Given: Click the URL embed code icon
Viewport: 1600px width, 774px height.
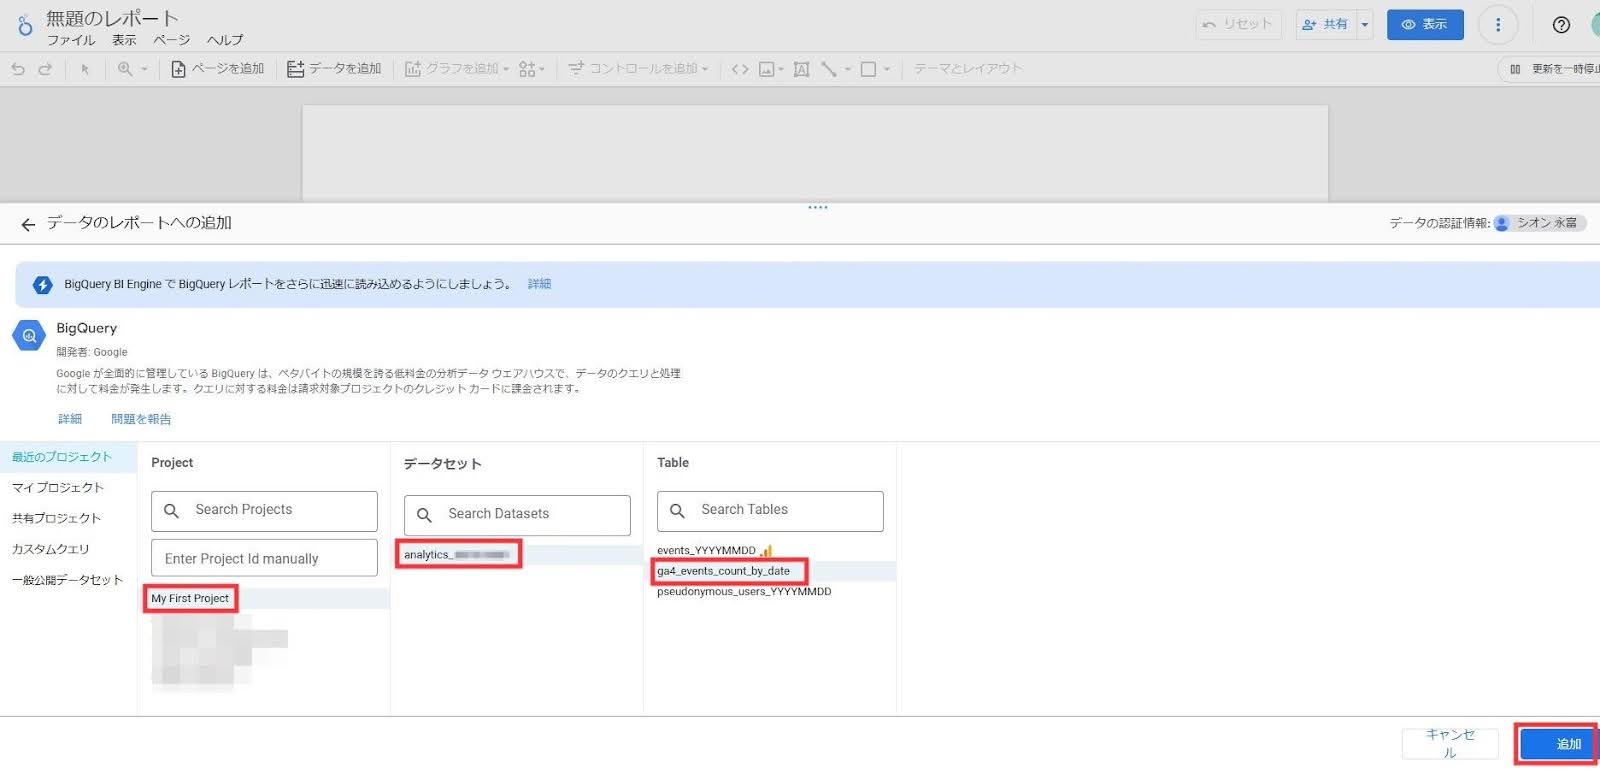Looking at the screenshot, I should click(740, 69).
